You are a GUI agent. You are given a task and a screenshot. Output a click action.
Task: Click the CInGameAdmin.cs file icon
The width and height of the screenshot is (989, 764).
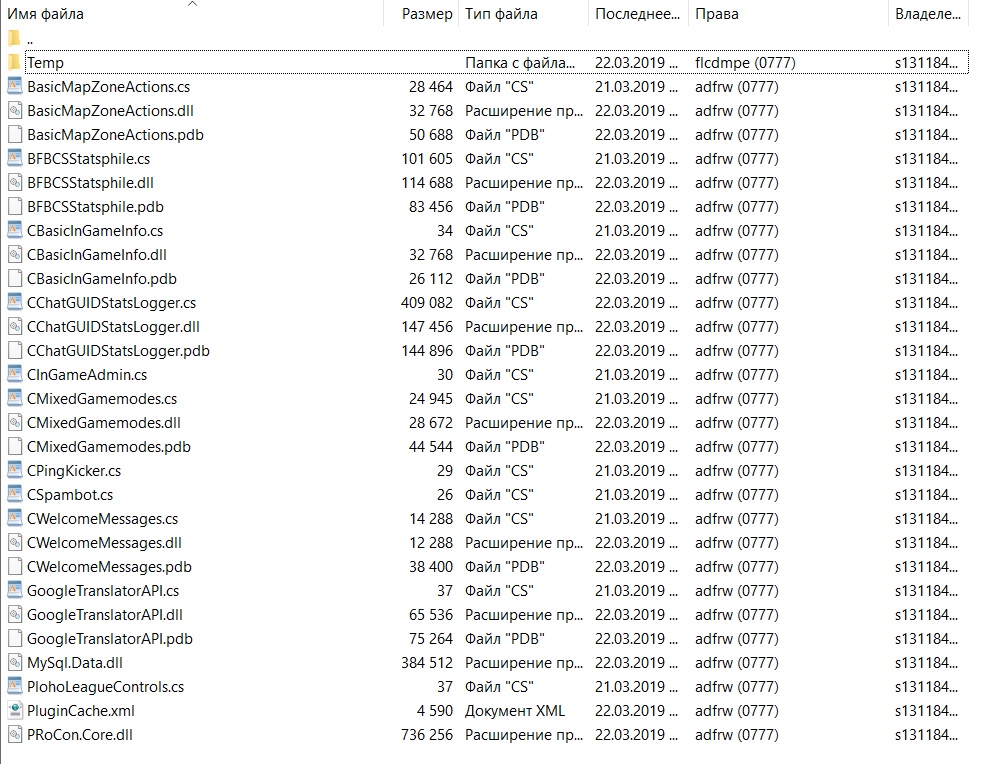[x=15, y=375]
